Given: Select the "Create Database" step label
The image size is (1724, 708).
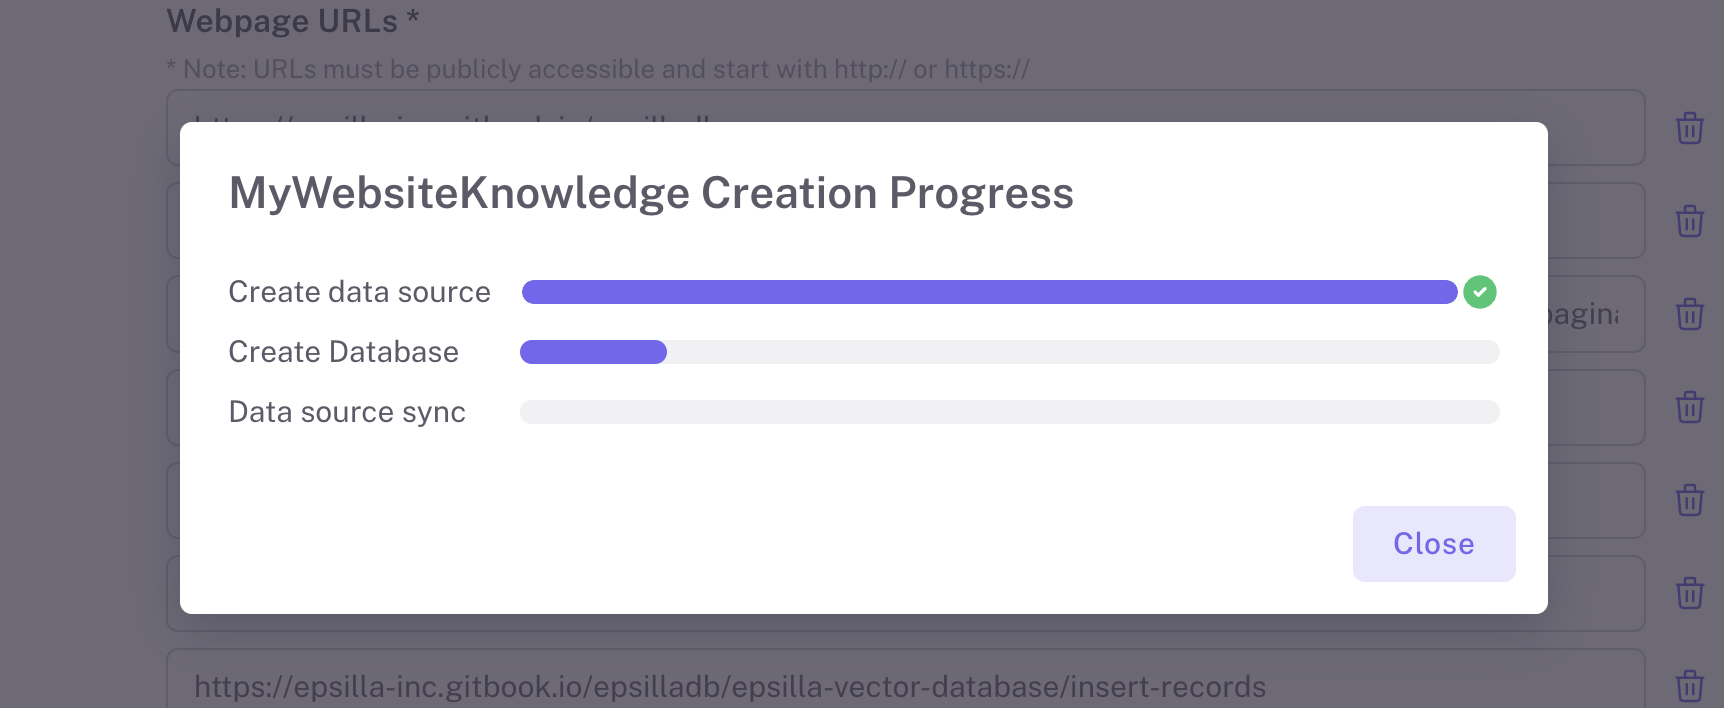Looking at the screenshot, I should click(343, 352).
